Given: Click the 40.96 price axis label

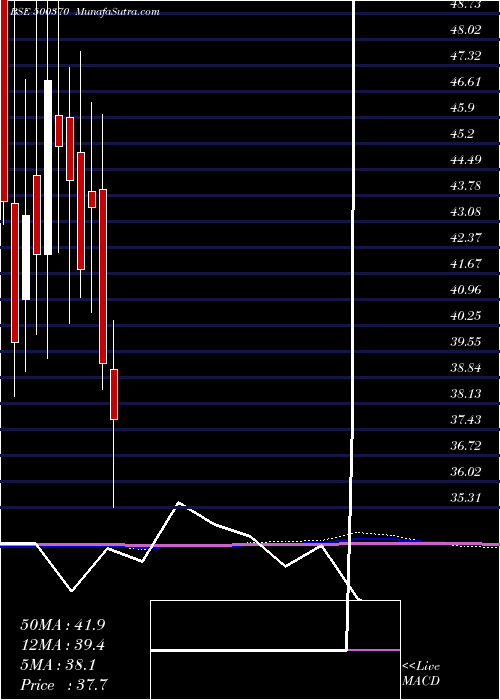Looking at the screenshot, I should (x=466, y=290).
